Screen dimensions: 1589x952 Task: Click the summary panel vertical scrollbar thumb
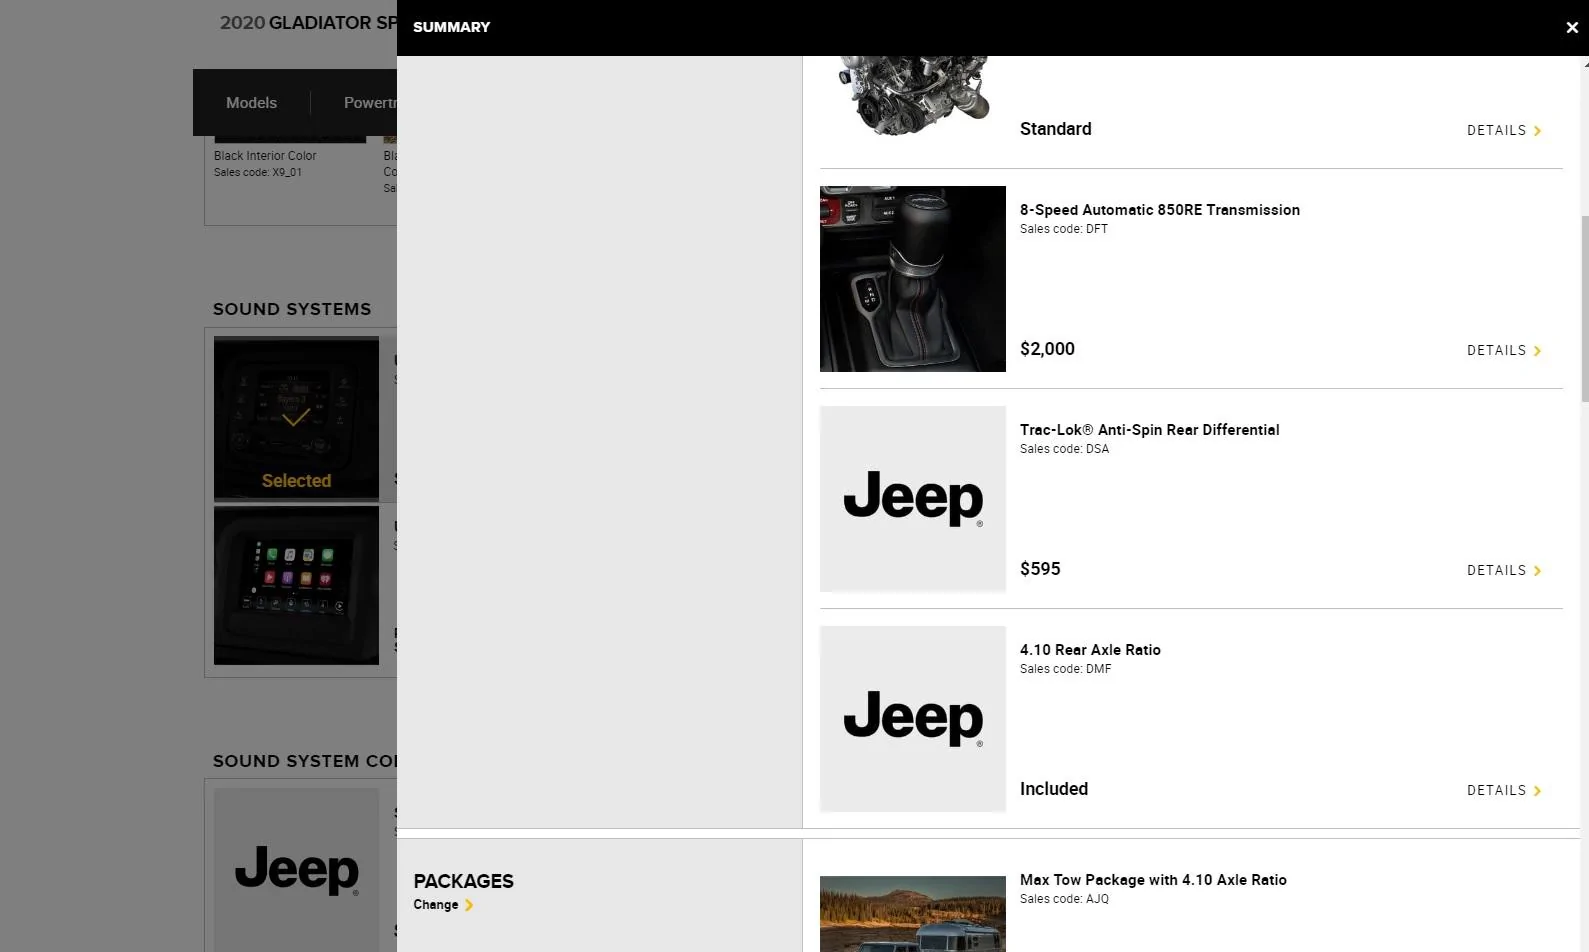[x=1584, y=309]
